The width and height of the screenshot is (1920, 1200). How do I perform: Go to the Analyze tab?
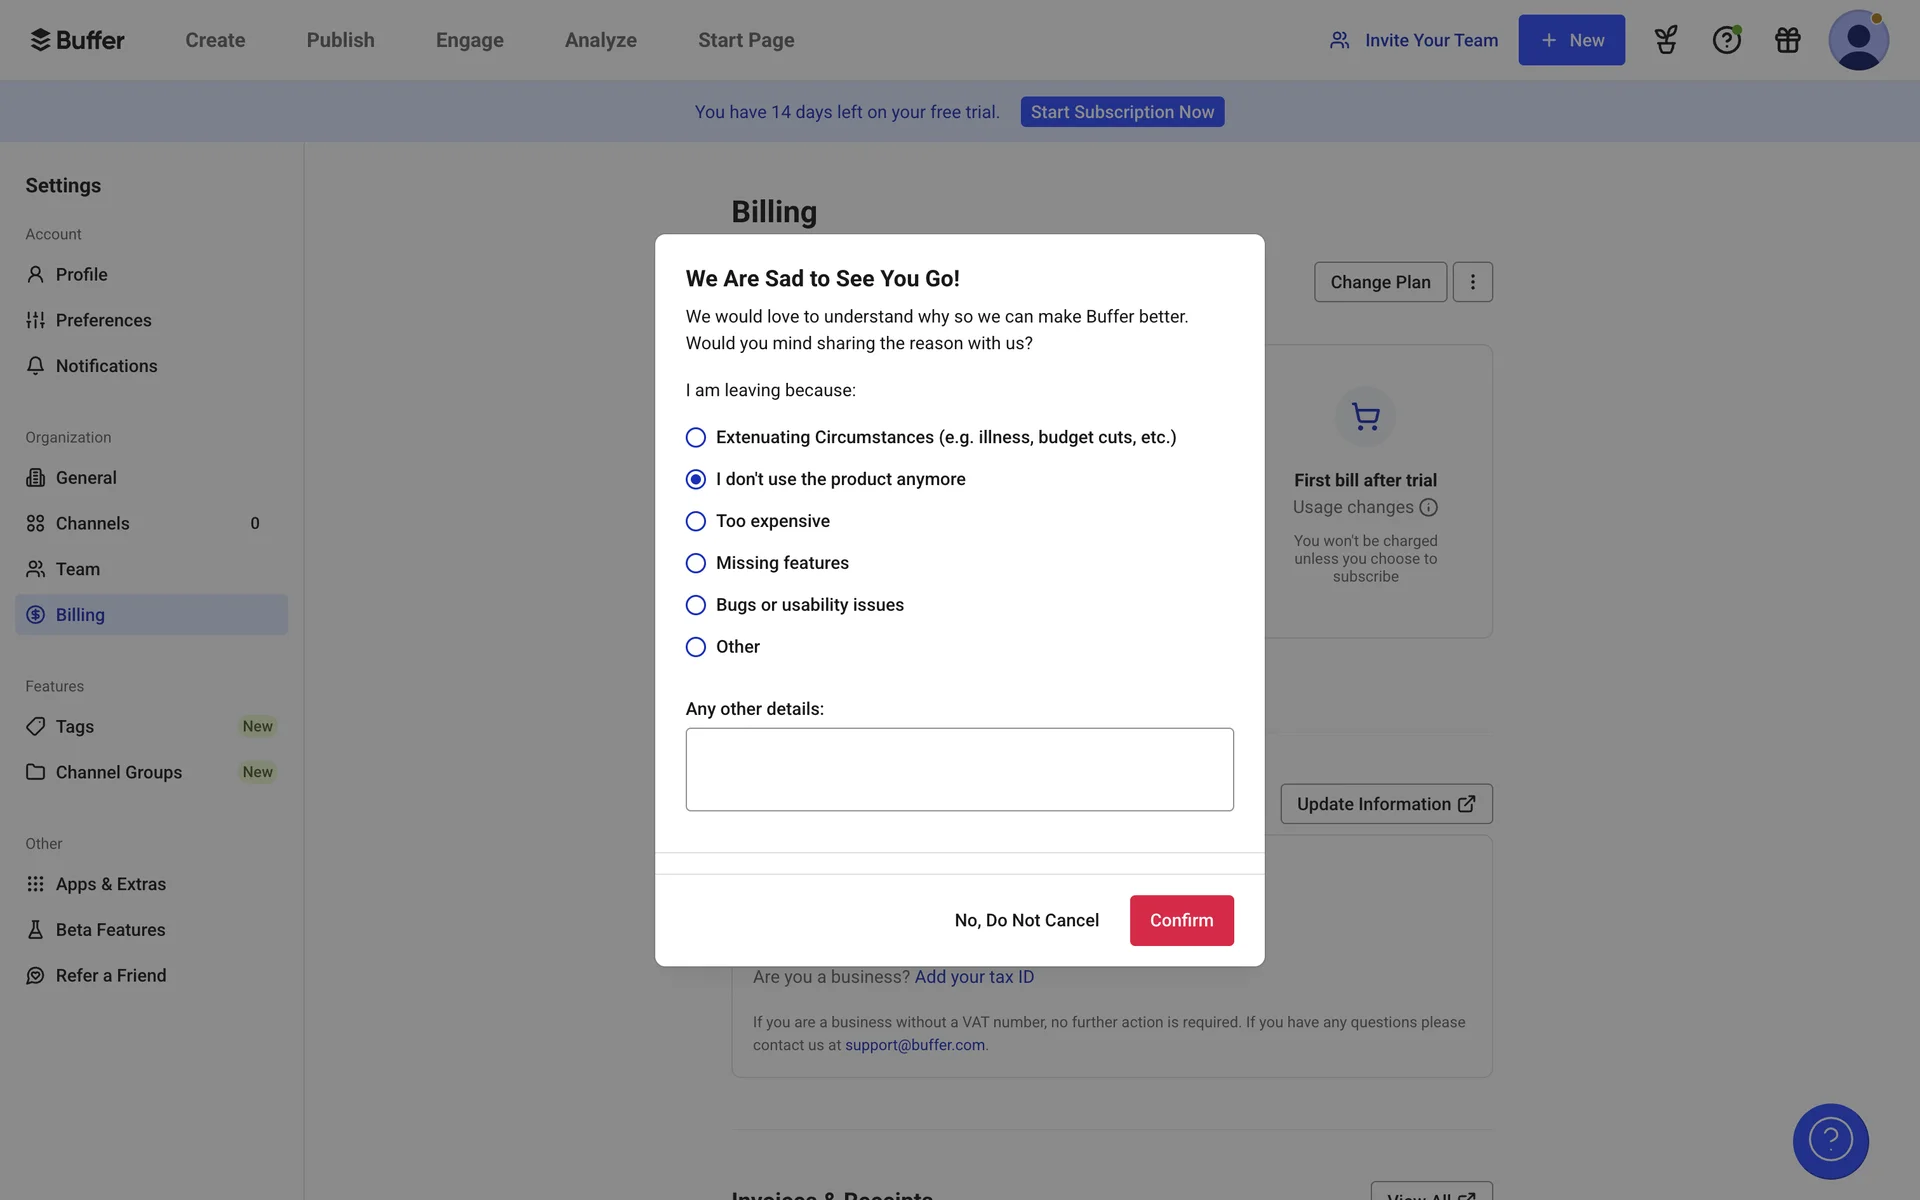[x=600, y=40]
